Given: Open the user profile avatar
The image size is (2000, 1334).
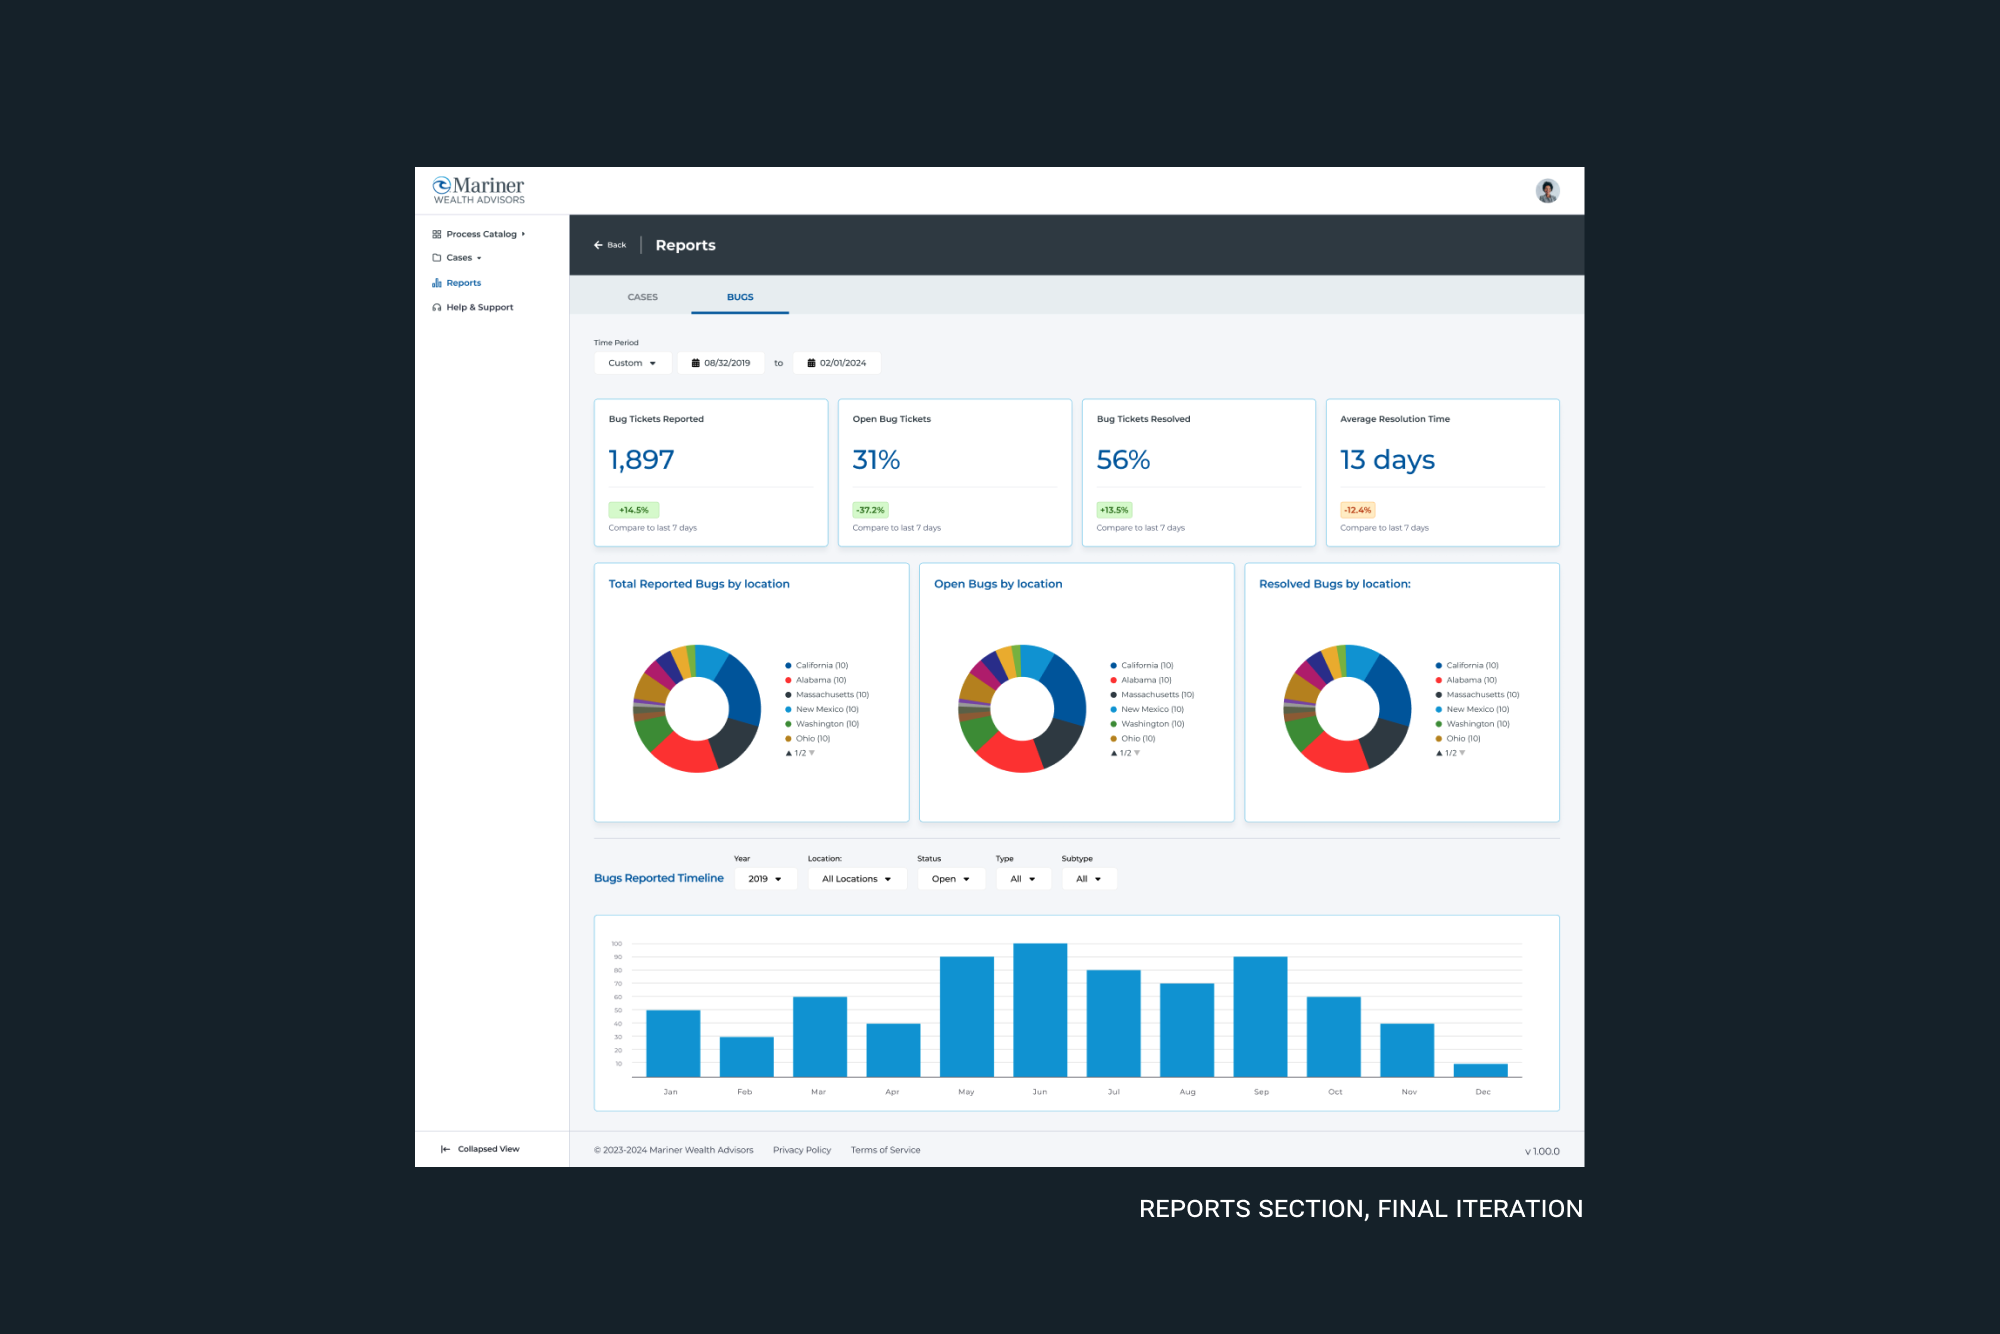Looking at the screenshot, I should (1547, 191).
